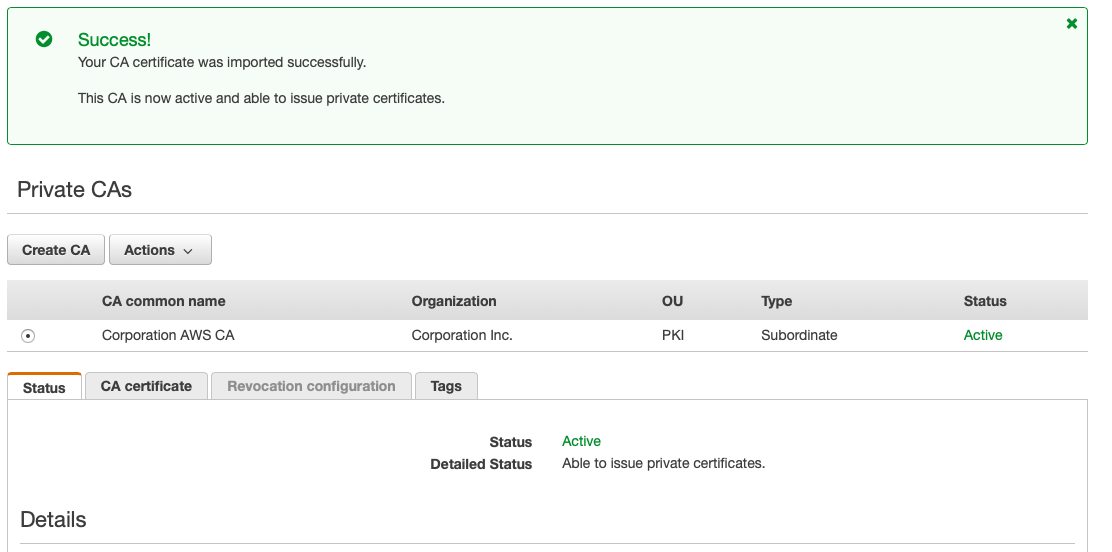Click the Type column header
Screen dimensions: 1112x552
tap(776, 301)
